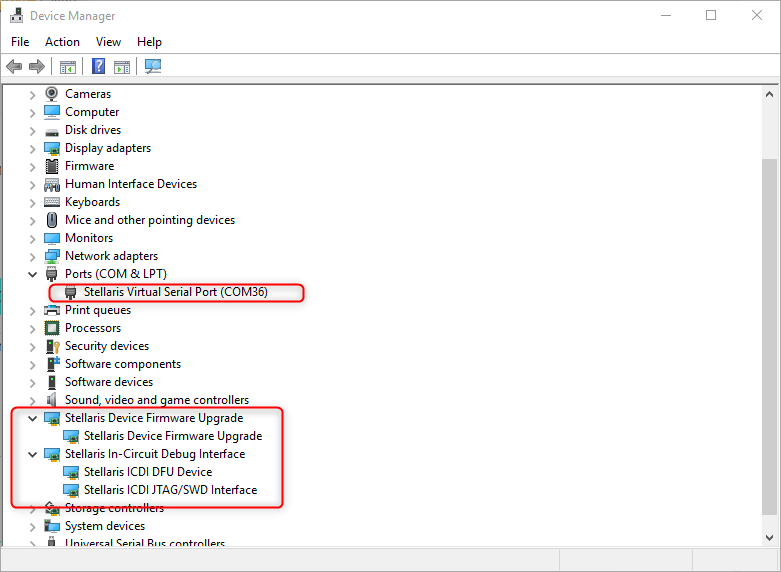
Task: Select the Storage controllers label
Action: pos(115,508)
